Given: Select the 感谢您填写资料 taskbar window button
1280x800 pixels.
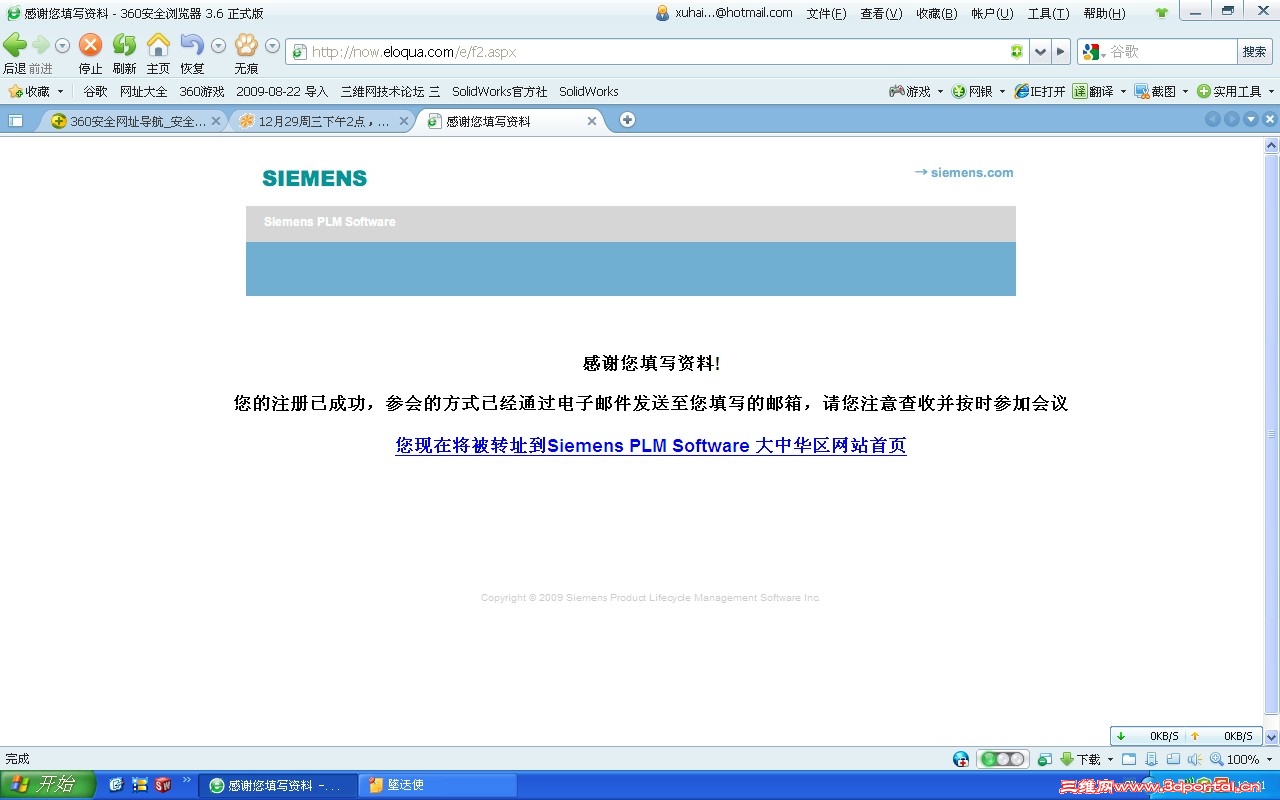Looking at the screenshot, I should pos(278,785).
